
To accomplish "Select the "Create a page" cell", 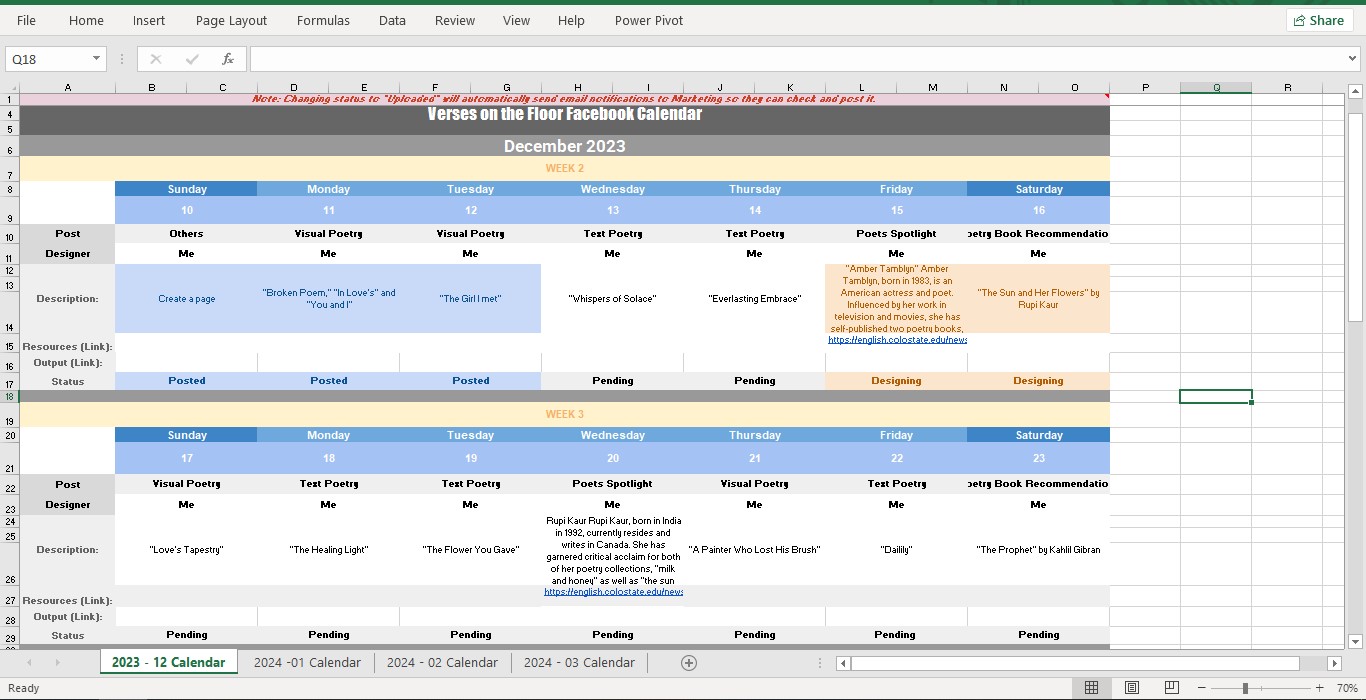I will 186,298.
